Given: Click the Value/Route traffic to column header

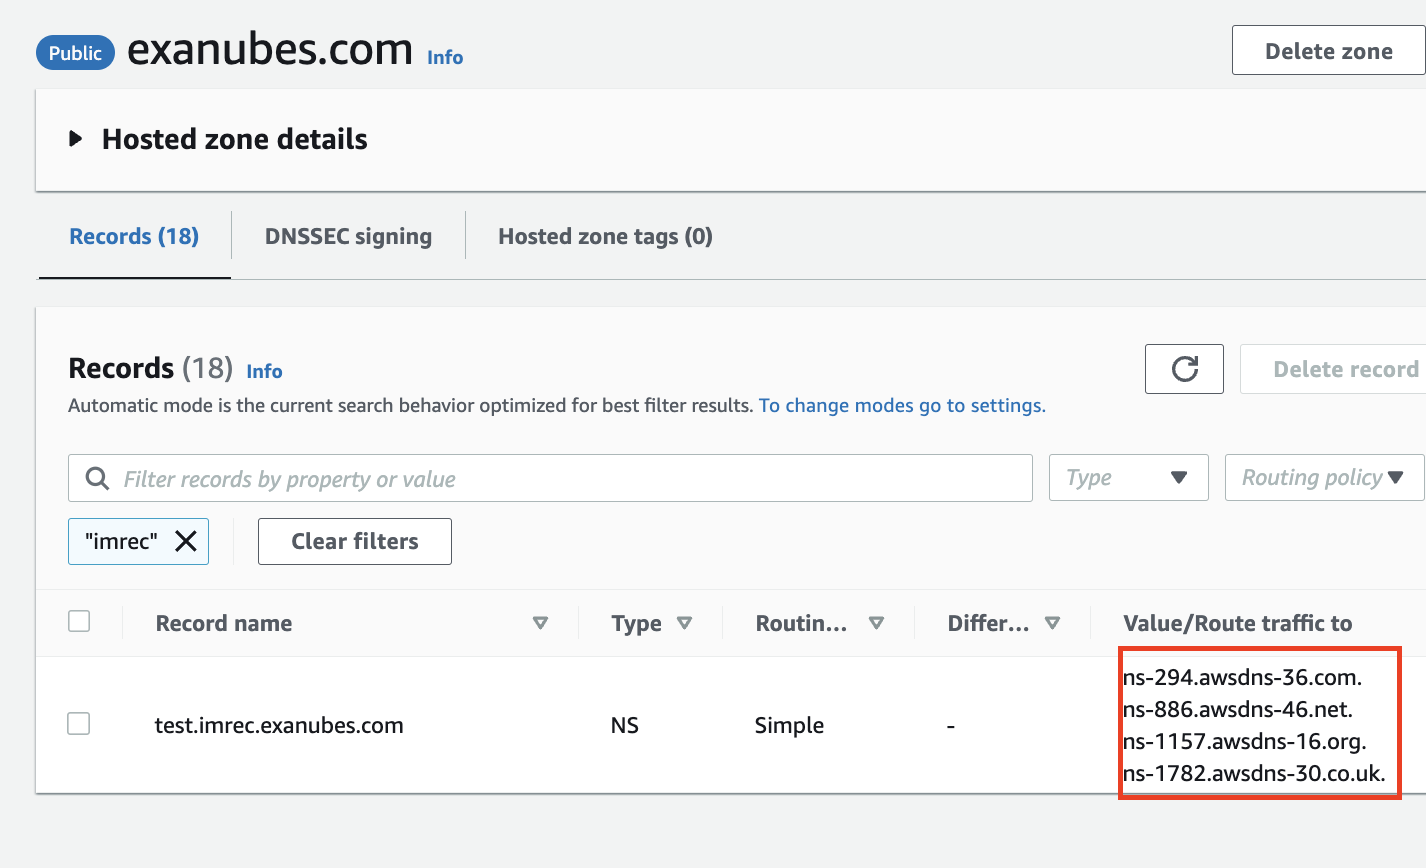Looking at the screenshot, I should point(1238,623).
